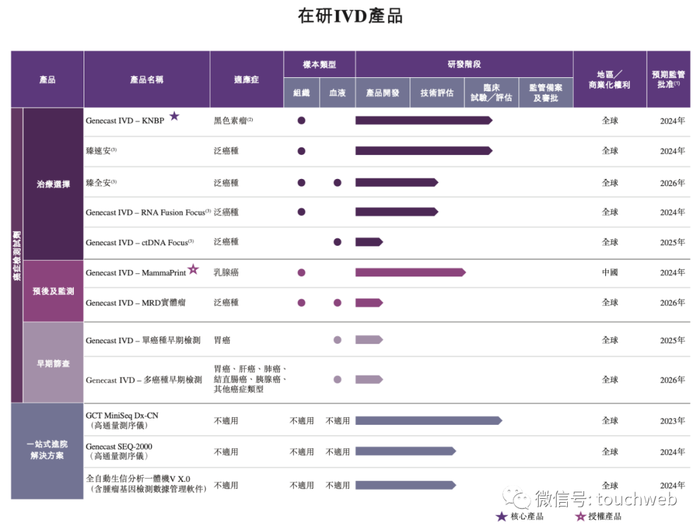Click the product name Genecast IVD – KNBP
Viewport: 700px width, 530px height.
click(x=125, y=121)
